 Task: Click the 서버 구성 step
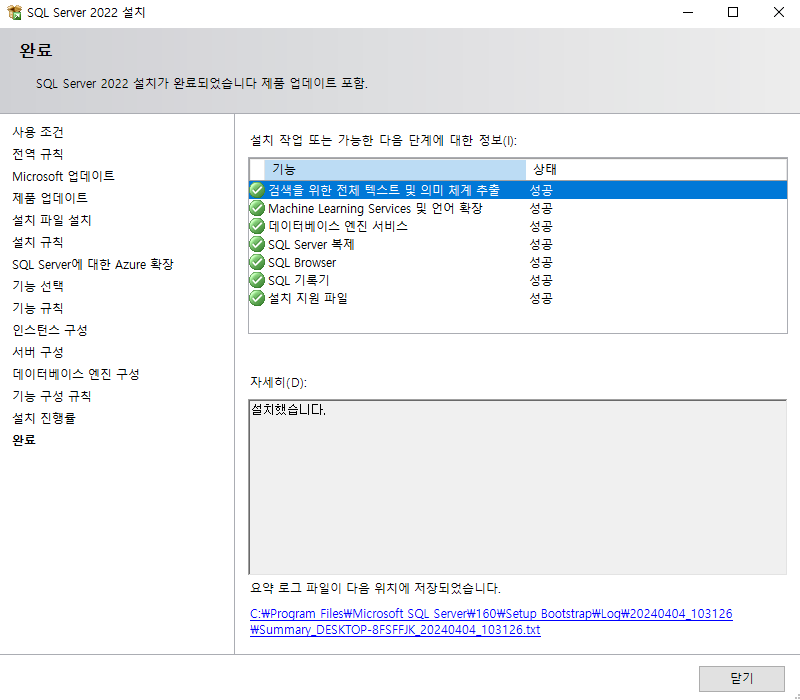coord(38,352)
